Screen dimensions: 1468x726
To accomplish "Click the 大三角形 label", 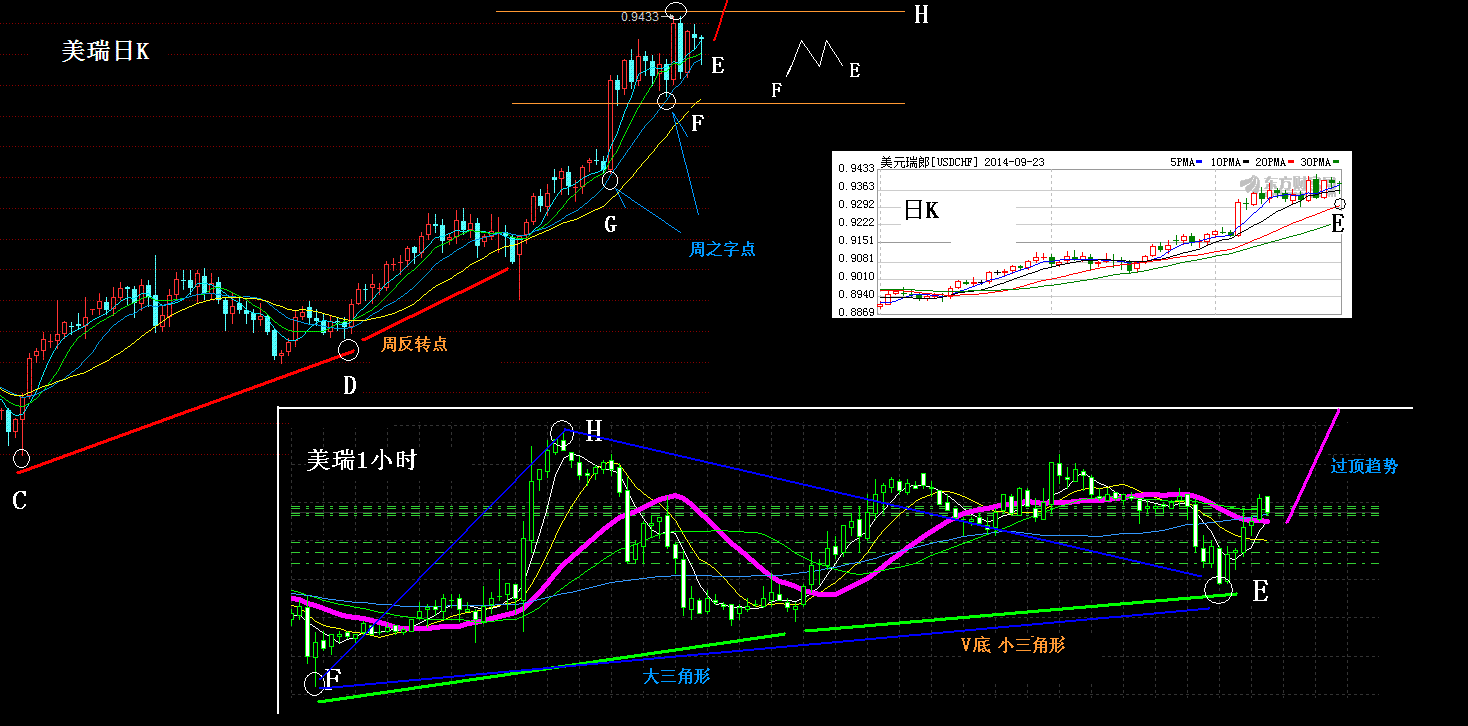I will coord(676,676).
